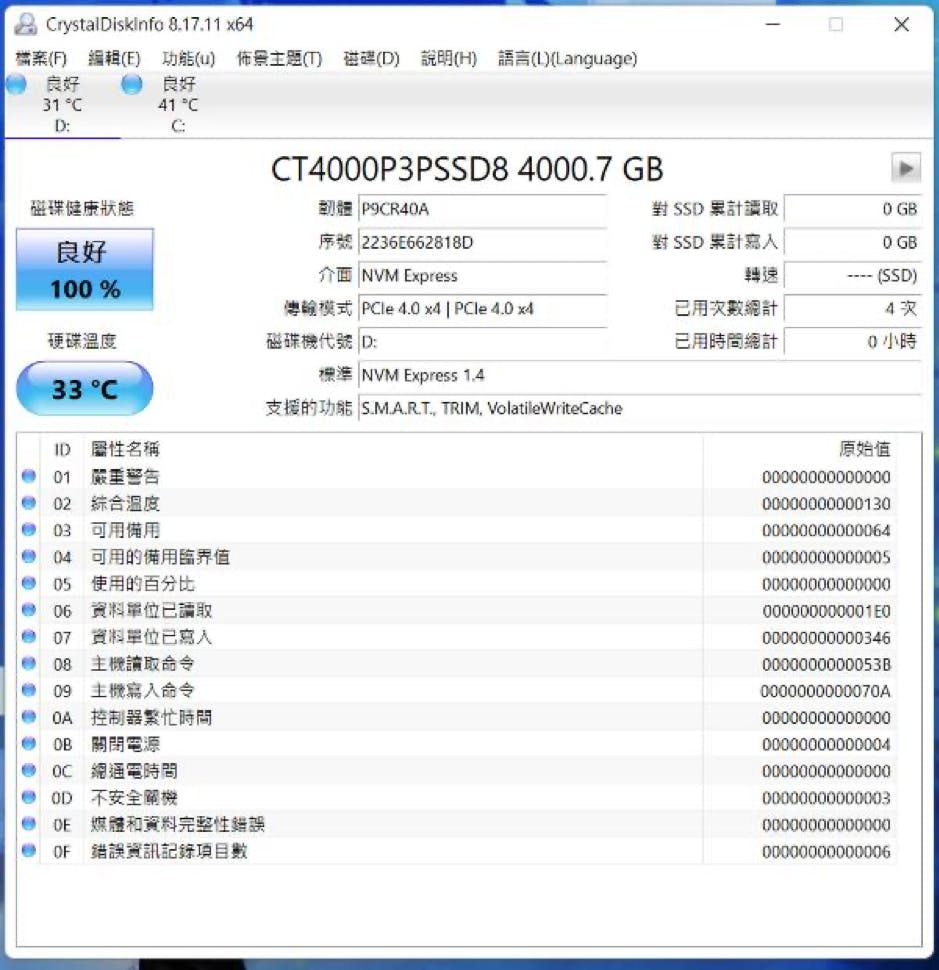Click status dot of row 0F 錯誤資訊記錄項目數
This screenshot has height=970, width=939.
(28, 850)
